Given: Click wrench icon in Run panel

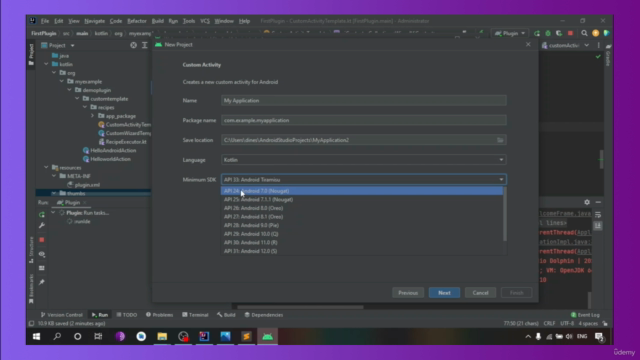Looking at the screenshot, I should click(42, 225).
